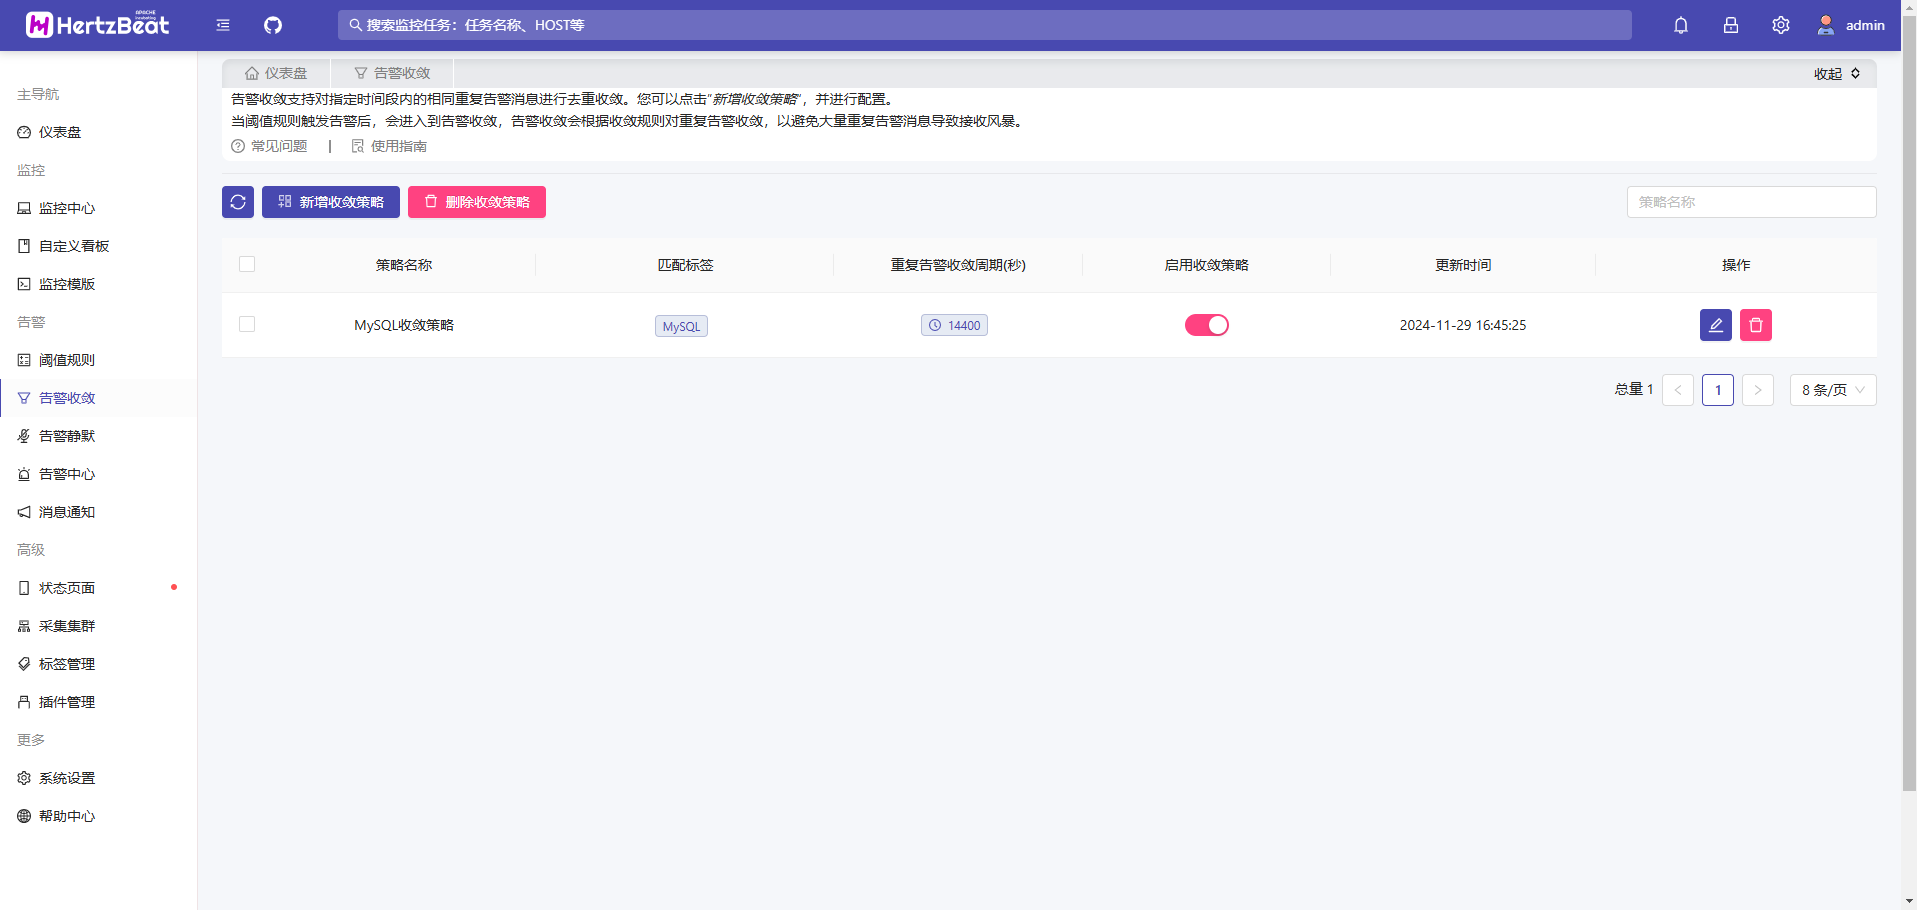Check the MySQL收敛策略 row checkbox
The height and width of the screenshot is (910, 1917).
[247, 324]
